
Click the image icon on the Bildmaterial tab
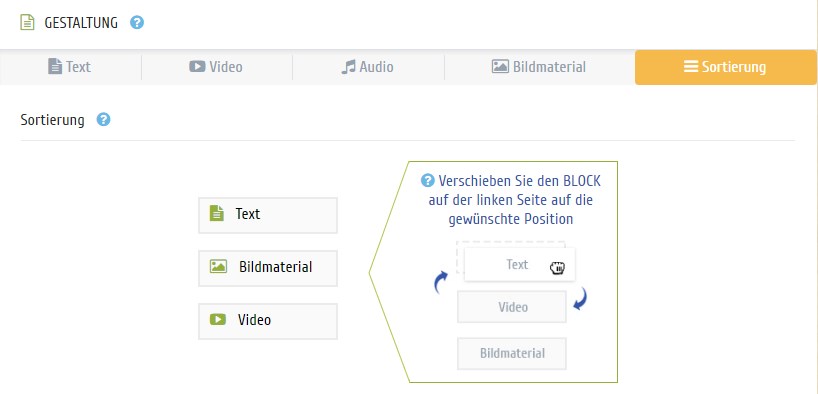500,66
